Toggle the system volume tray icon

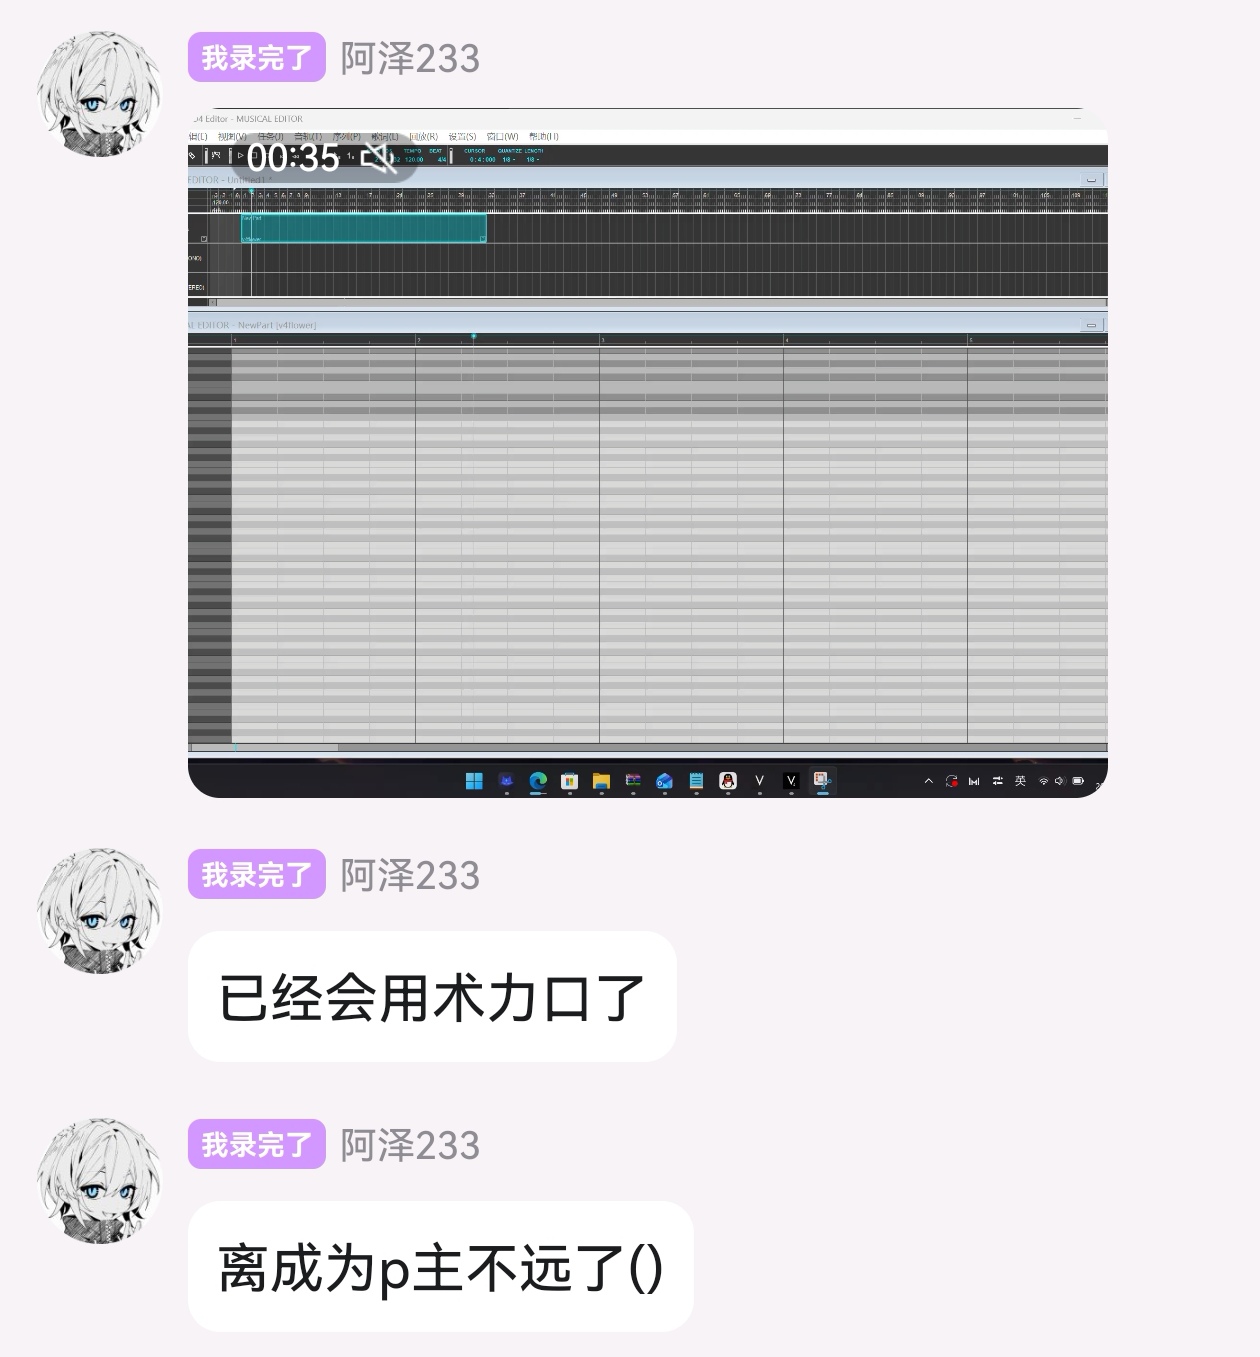[x=1059, y=781]
